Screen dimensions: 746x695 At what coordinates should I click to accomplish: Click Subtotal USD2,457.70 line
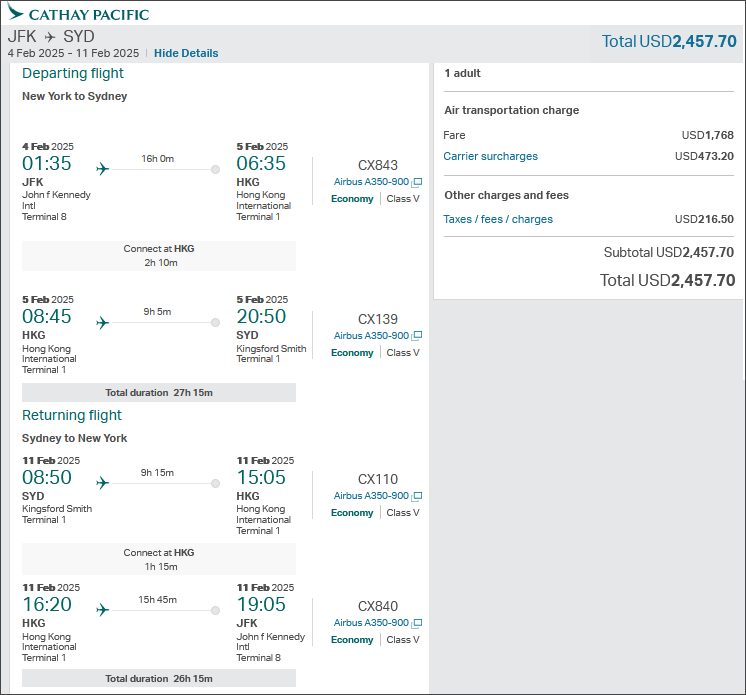pos(668,252)
